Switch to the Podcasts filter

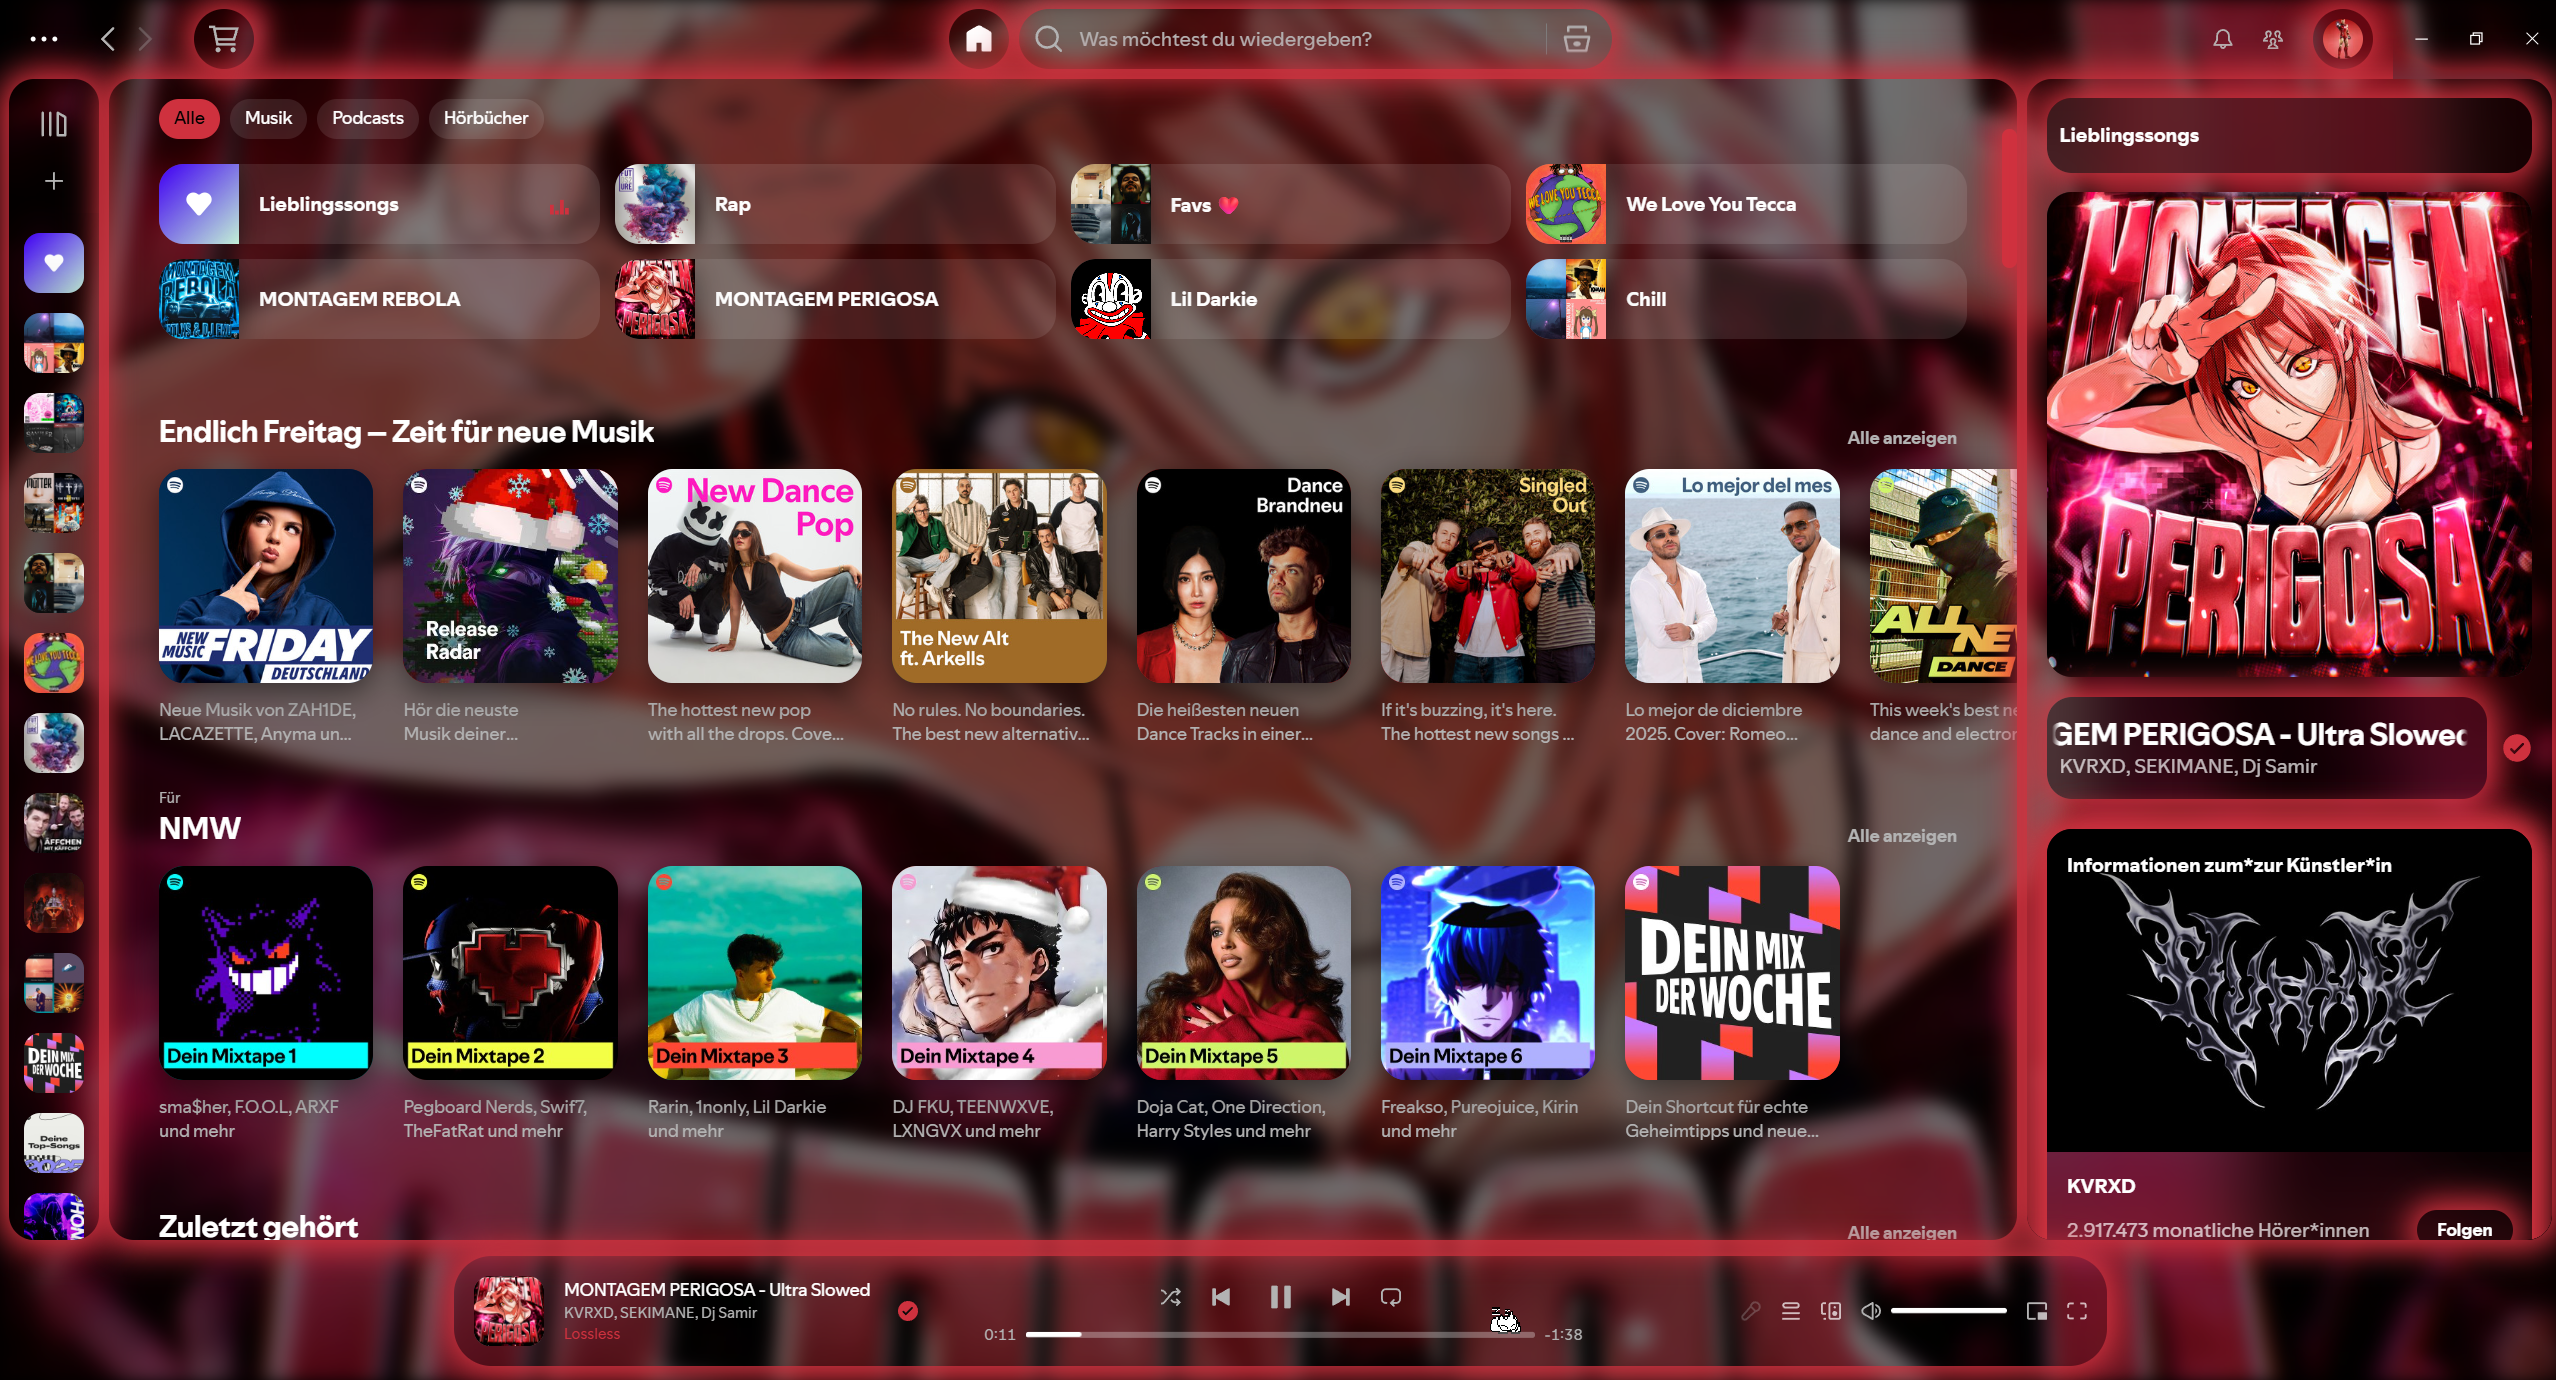coord(366,118)
